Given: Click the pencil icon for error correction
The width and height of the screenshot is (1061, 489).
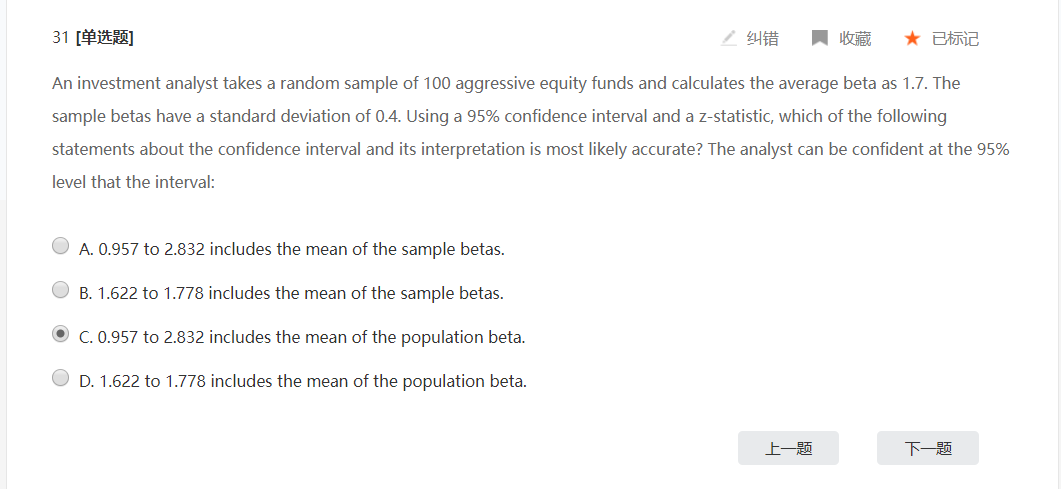Looking at the screenshot, I should click(729, 38).
